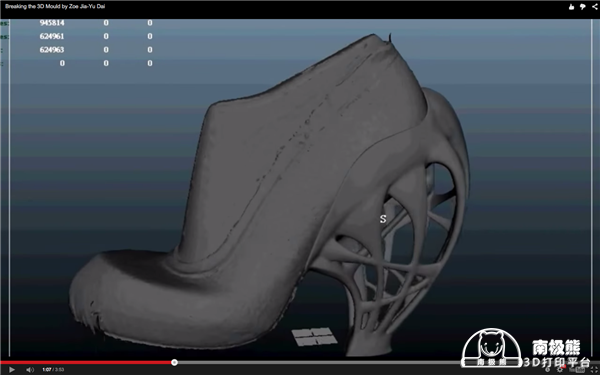Toggle fullscreen mode in the player

594,370
